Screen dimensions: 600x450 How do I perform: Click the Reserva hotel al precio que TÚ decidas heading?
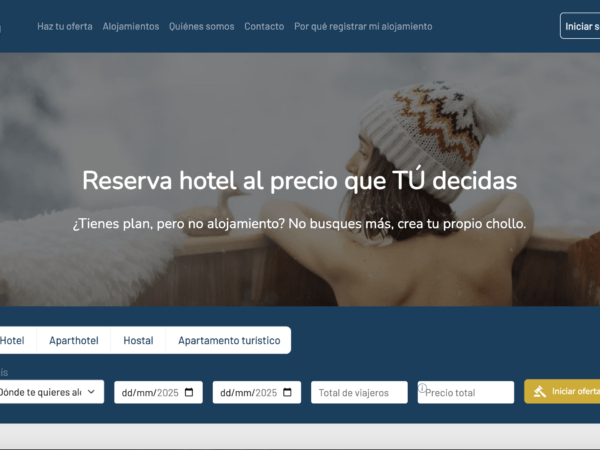pyautogui.click(x=300, y=181)
